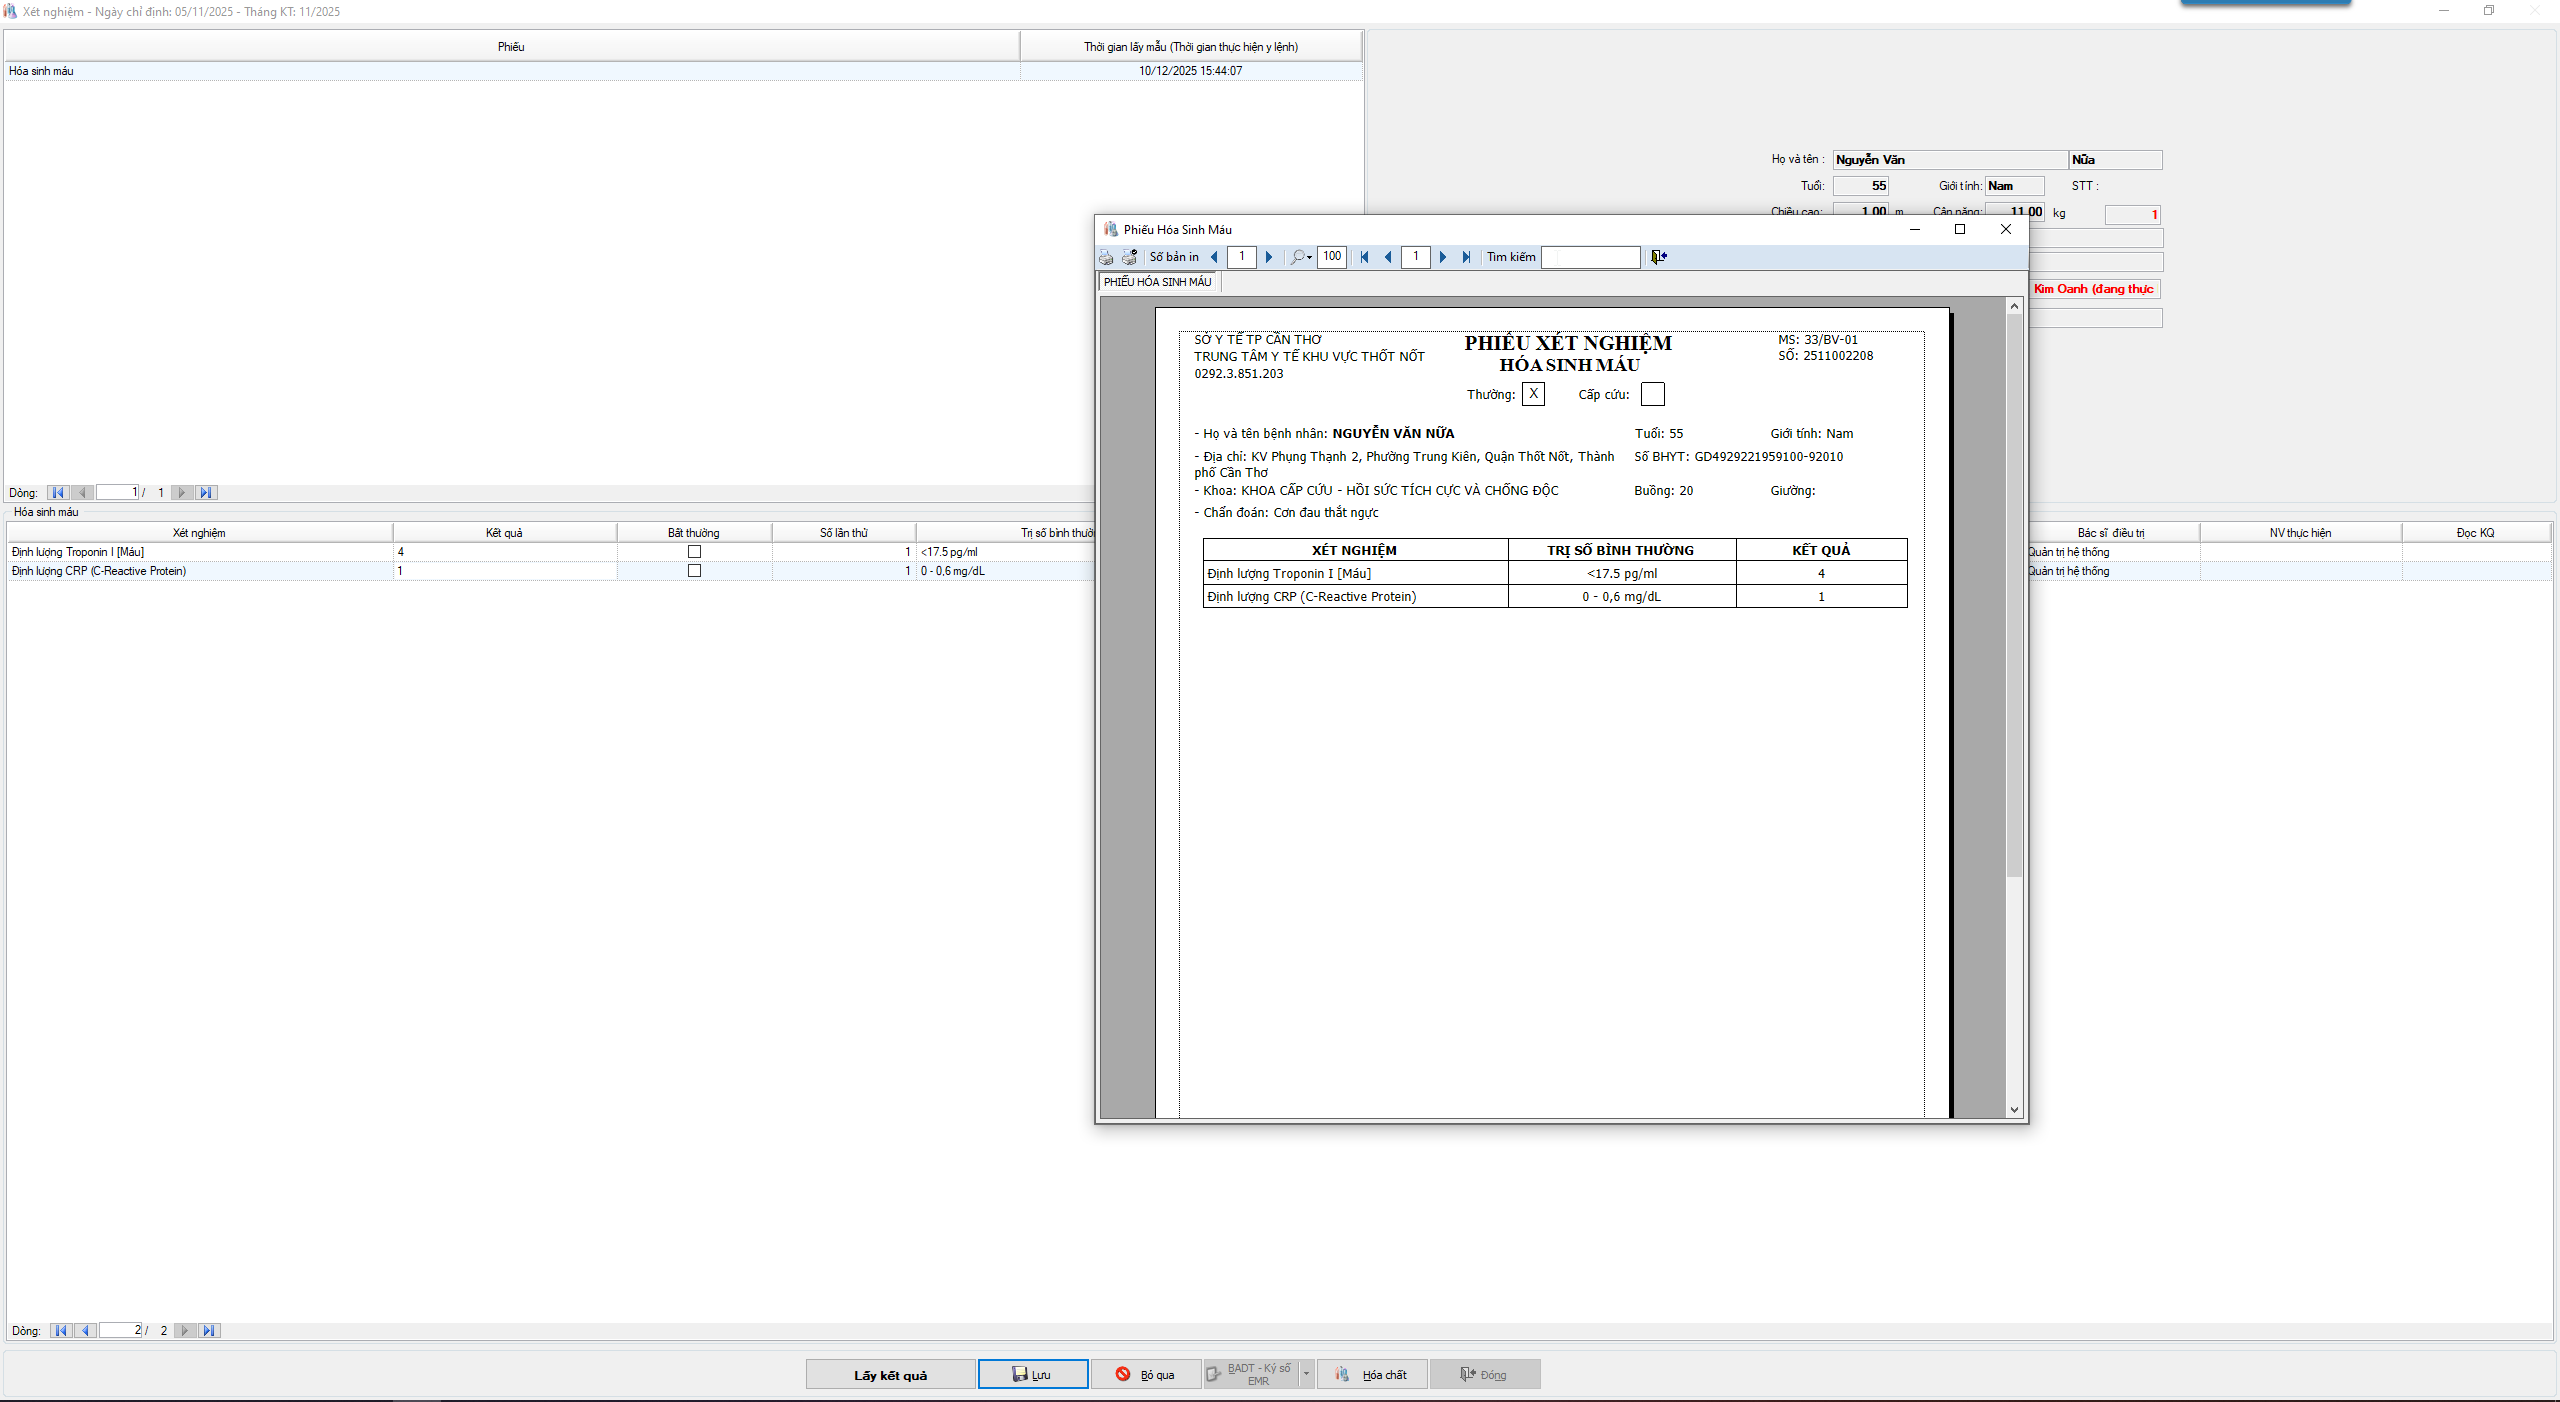
Task: Go to first report page
Action: click(x=1364, y=258)
